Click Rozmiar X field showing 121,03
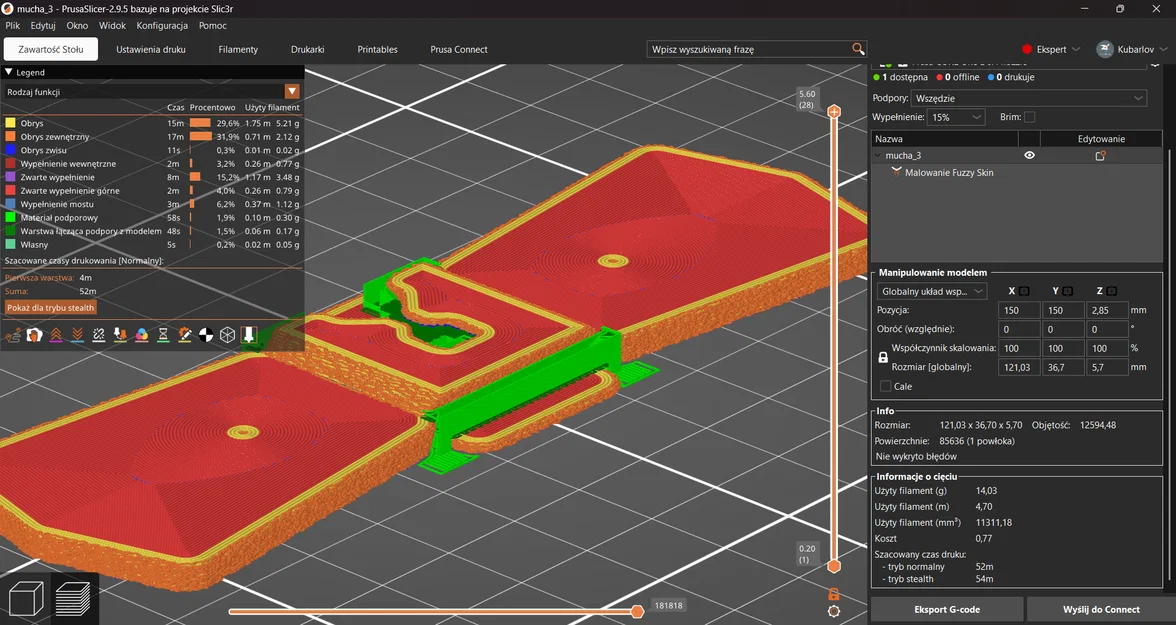This screenshot has height=625, width=1176. click(1018, 367)
